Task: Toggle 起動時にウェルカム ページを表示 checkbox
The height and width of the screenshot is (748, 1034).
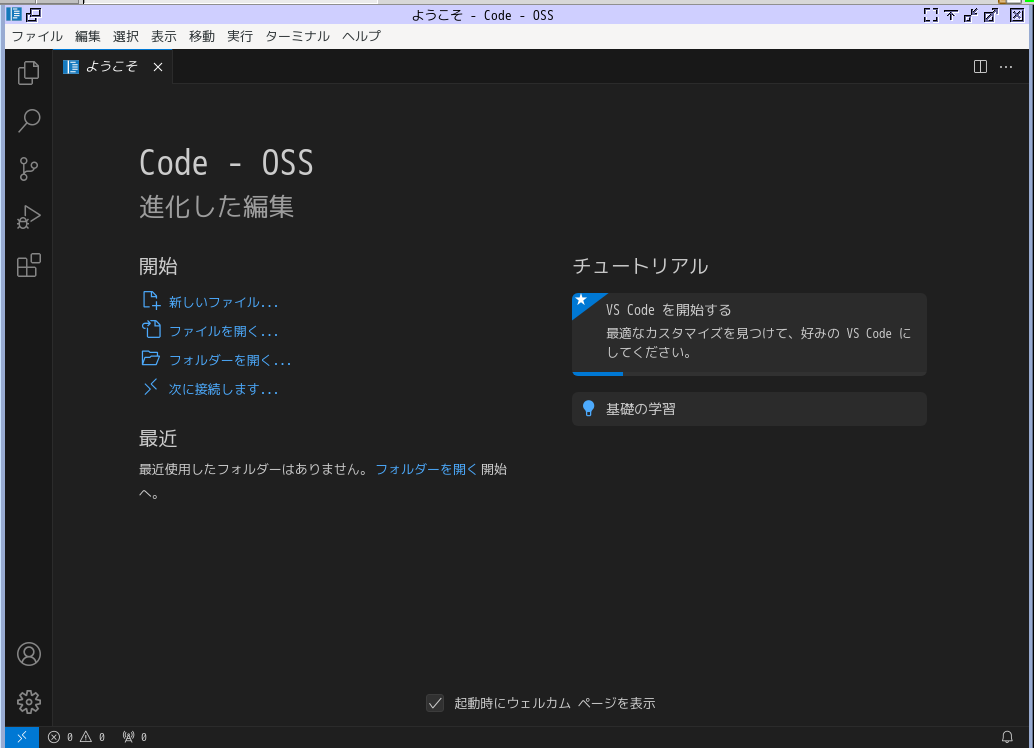Action: click(x=435, y=703)
